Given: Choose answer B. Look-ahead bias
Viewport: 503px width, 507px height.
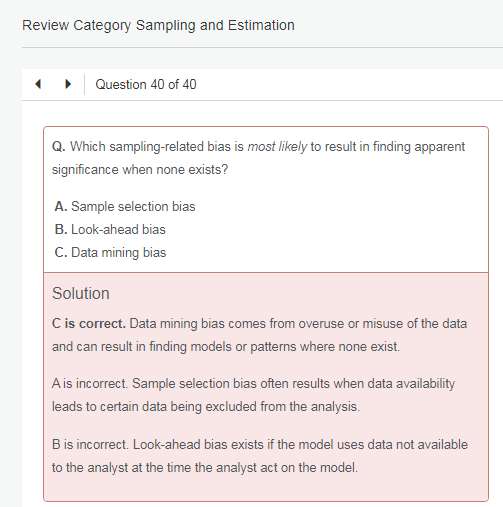Looking at the screenshot, I should [110, 230].
